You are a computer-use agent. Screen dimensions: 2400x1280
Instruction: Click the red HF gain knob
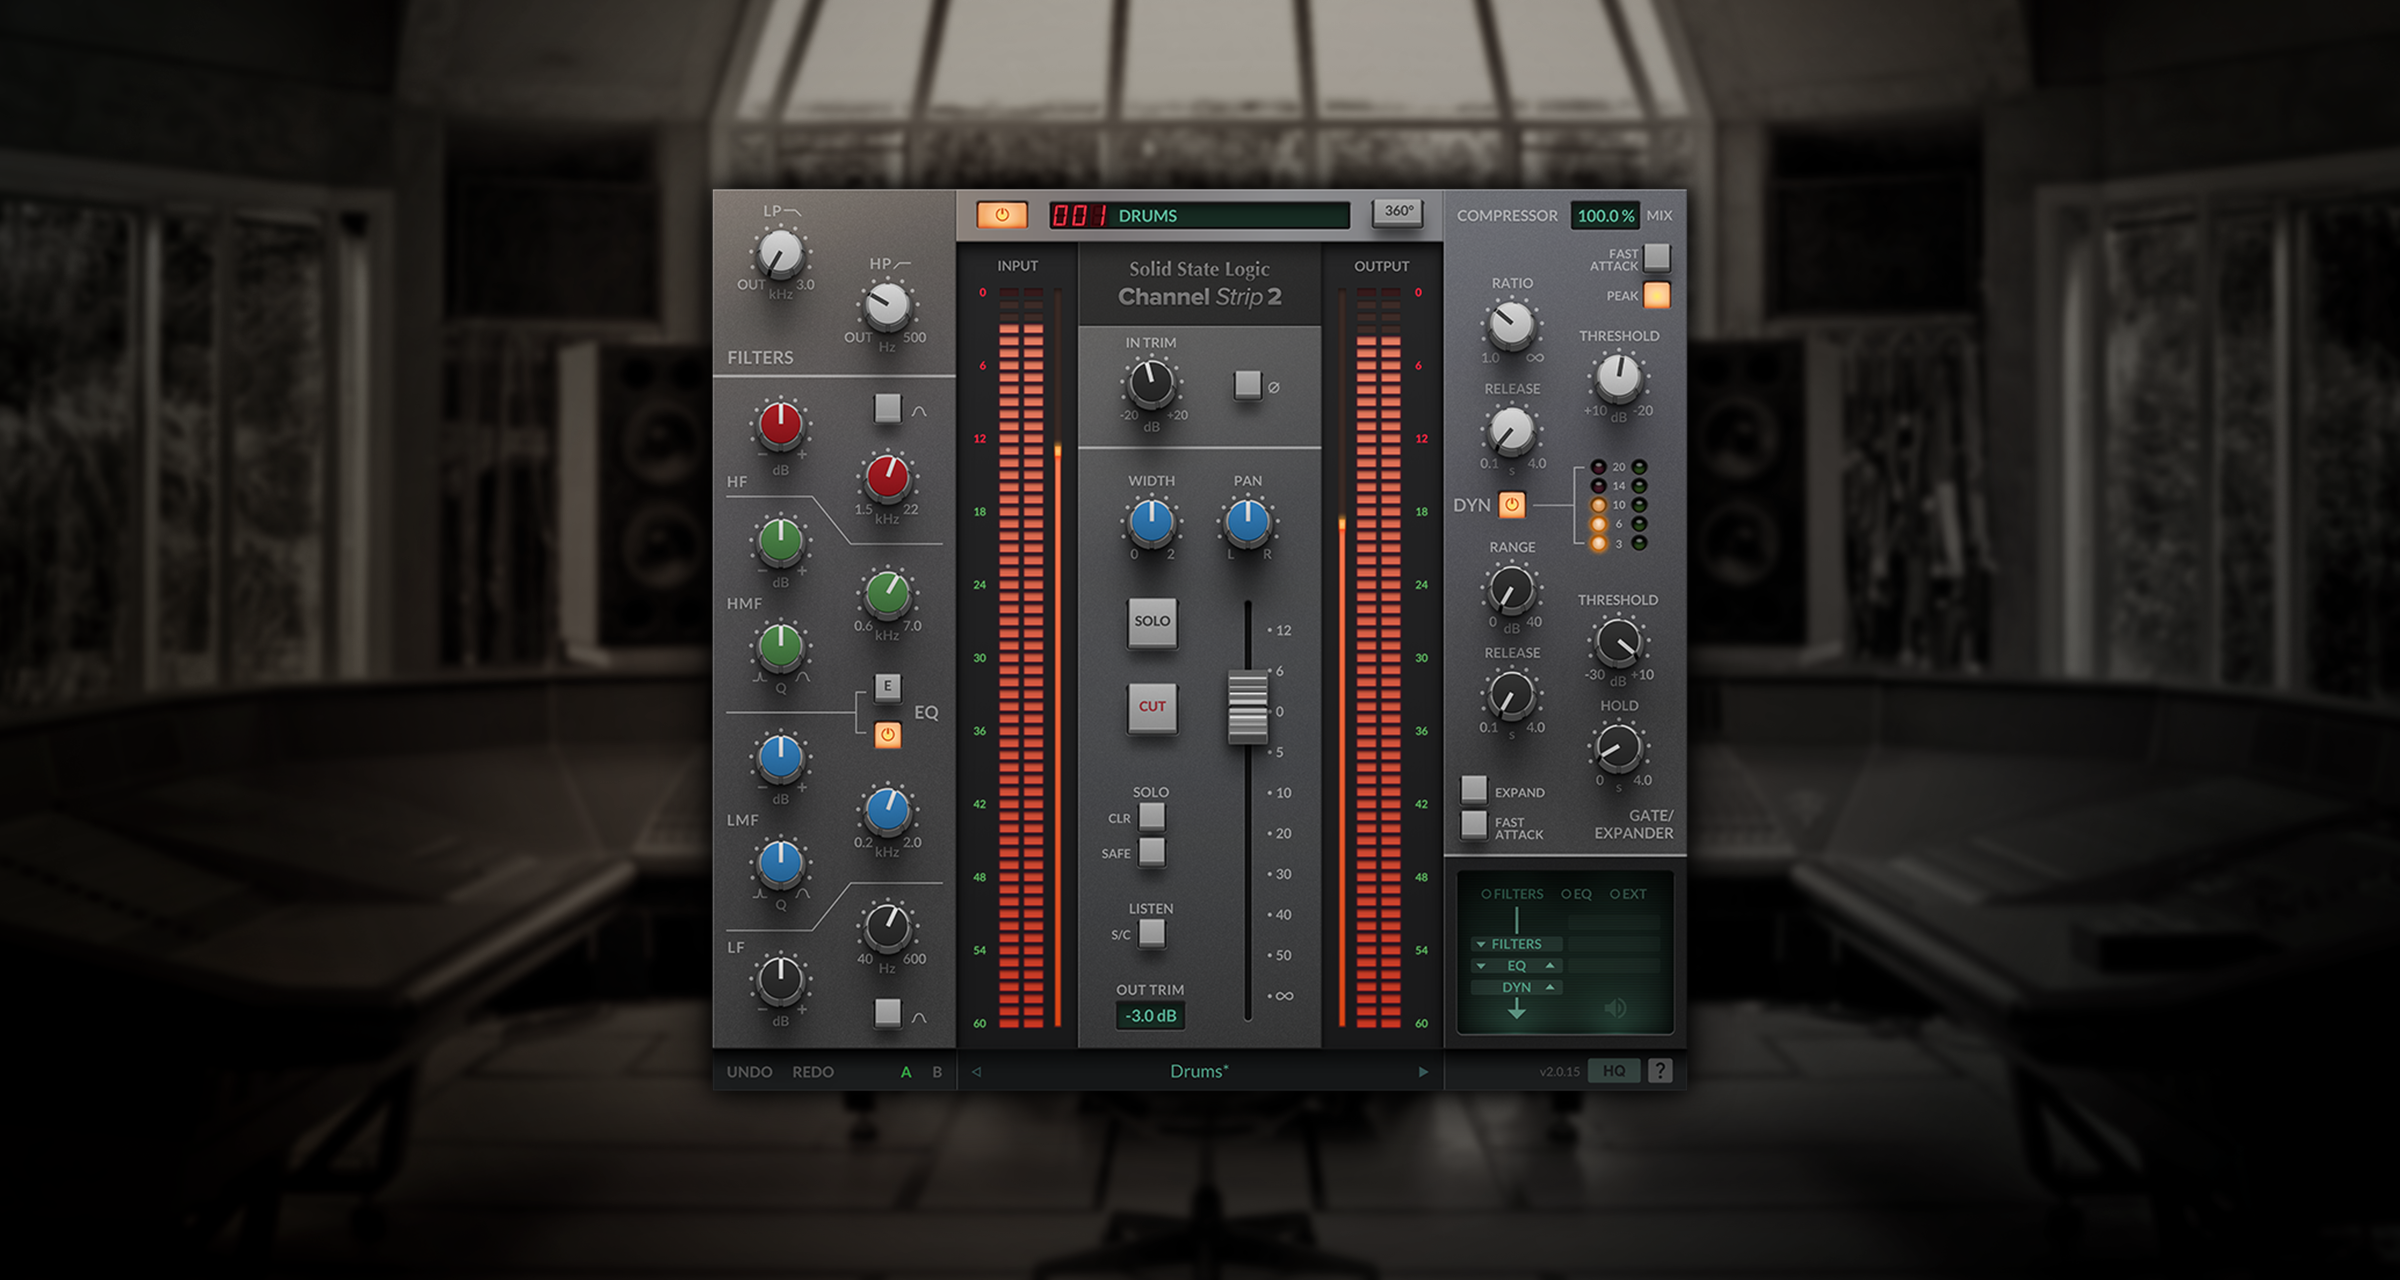click(780, 425)
